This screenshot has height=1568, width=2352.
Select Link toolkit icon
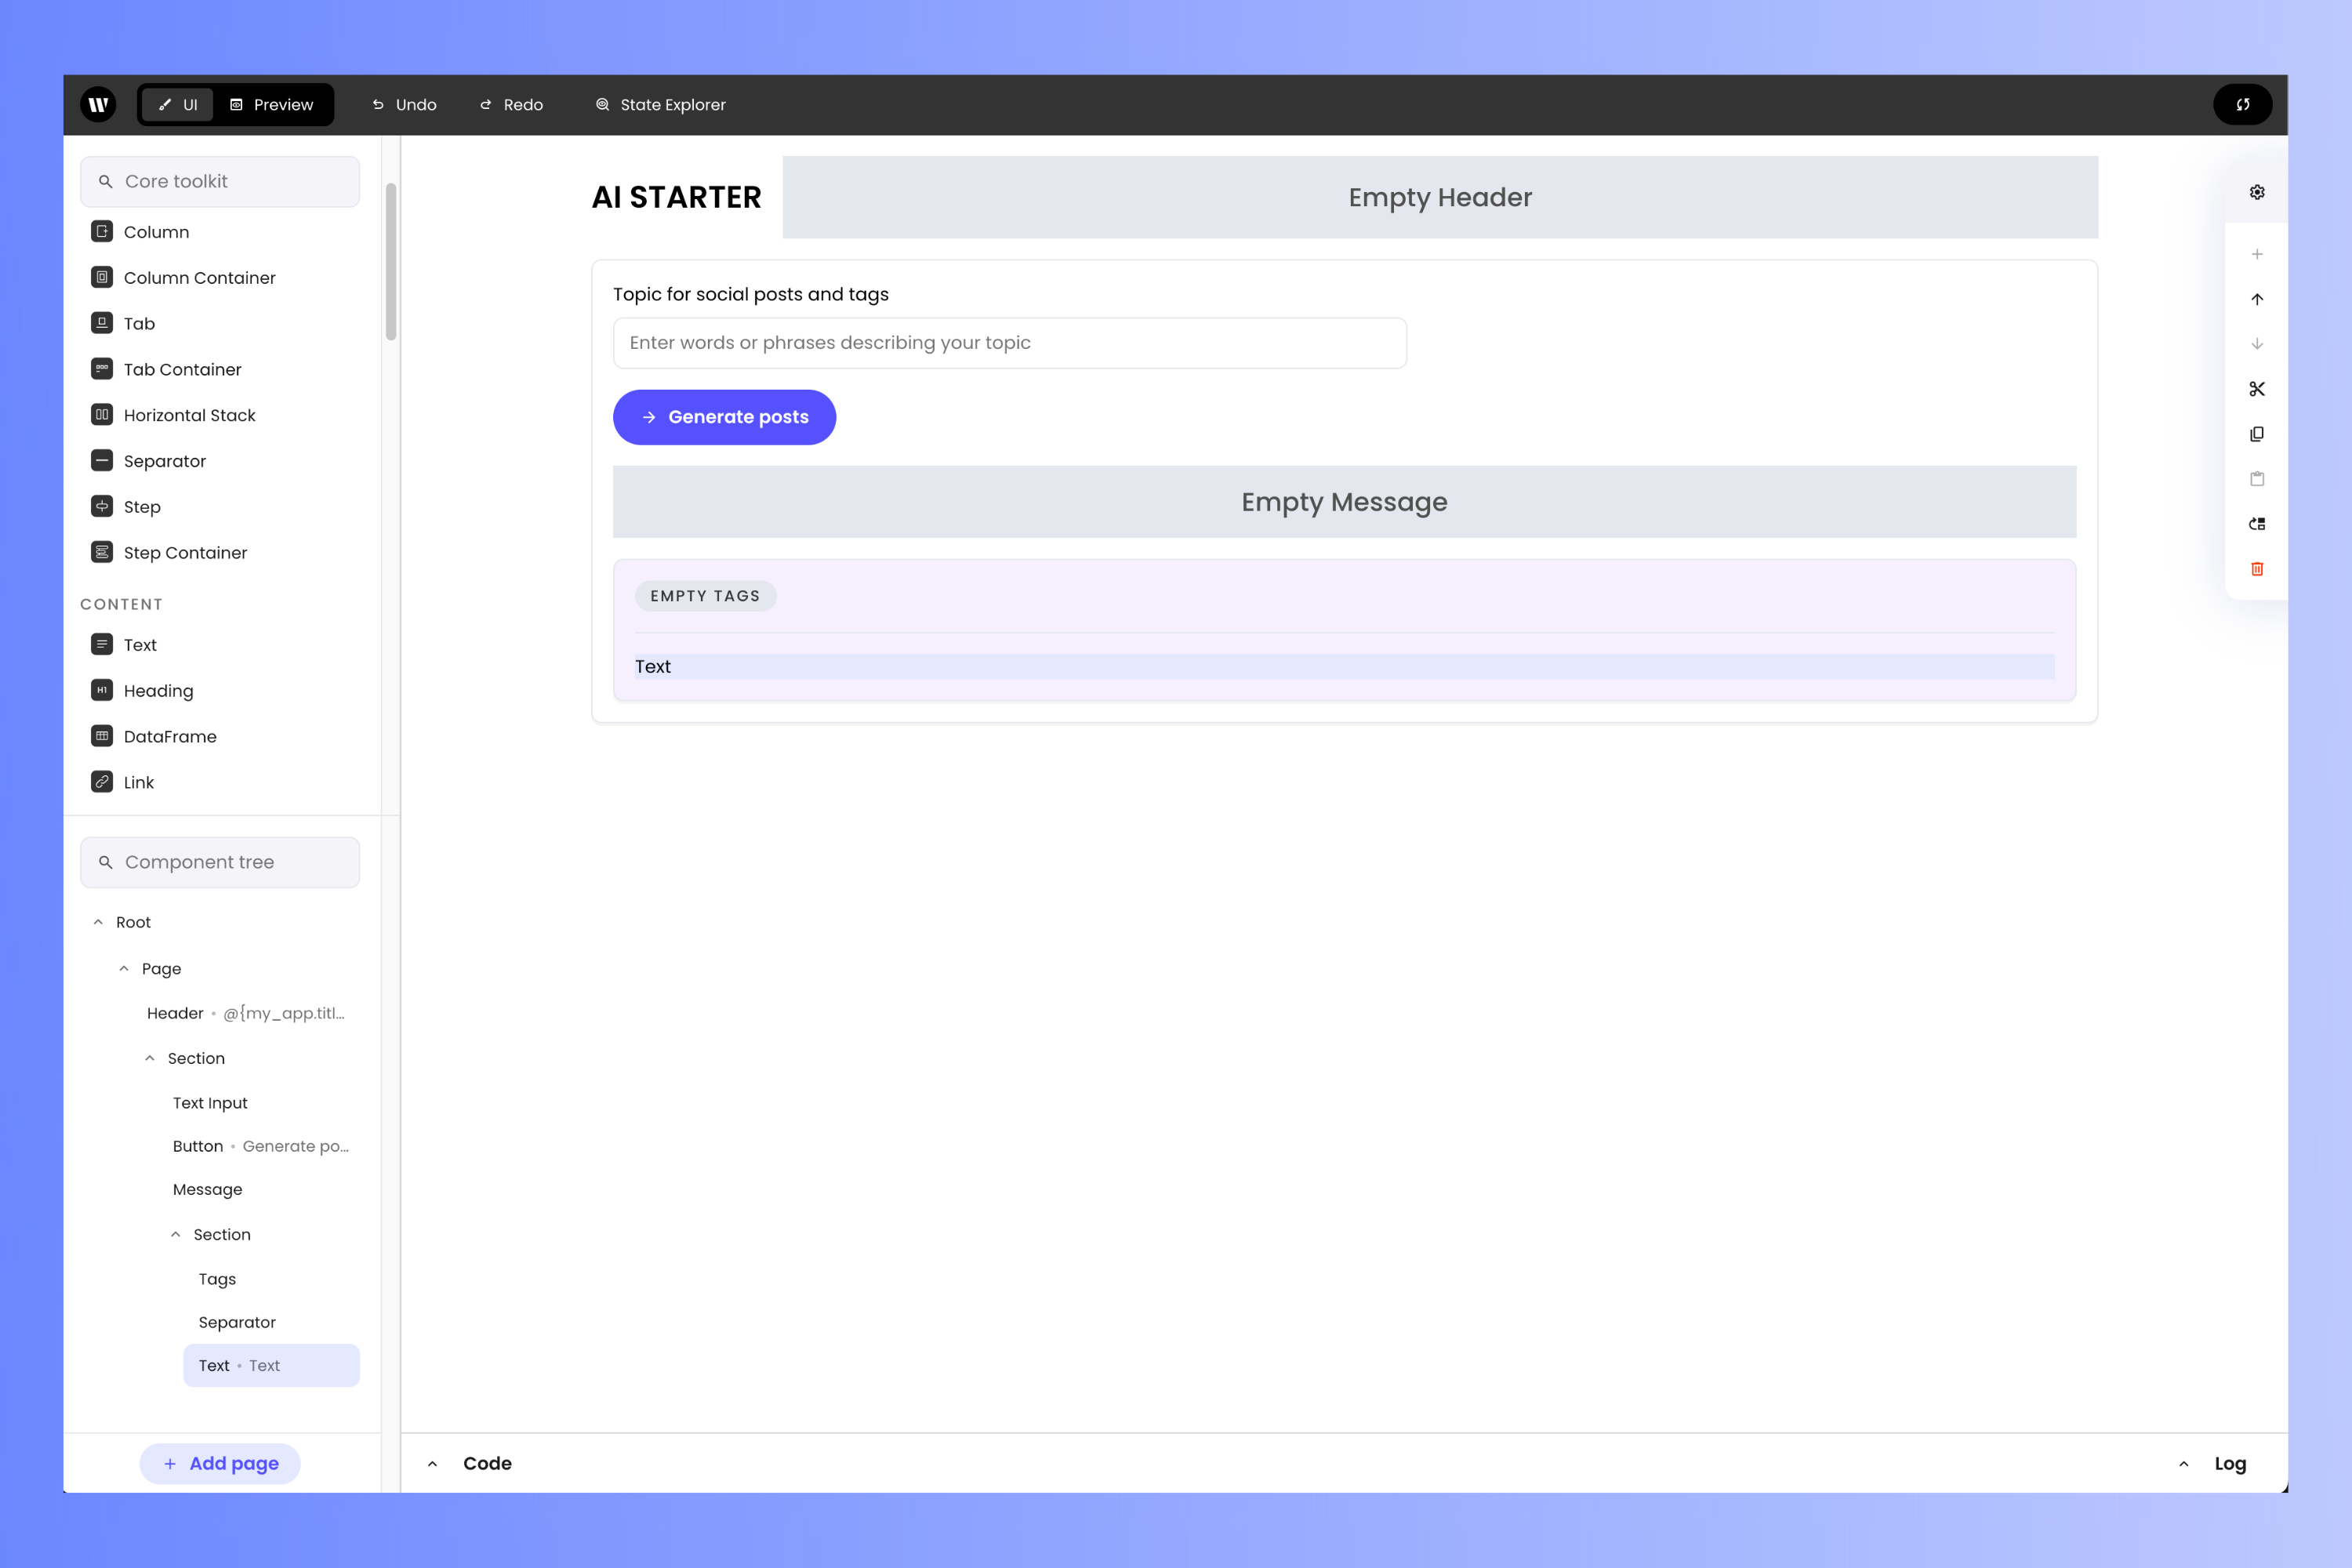(102, 782)
